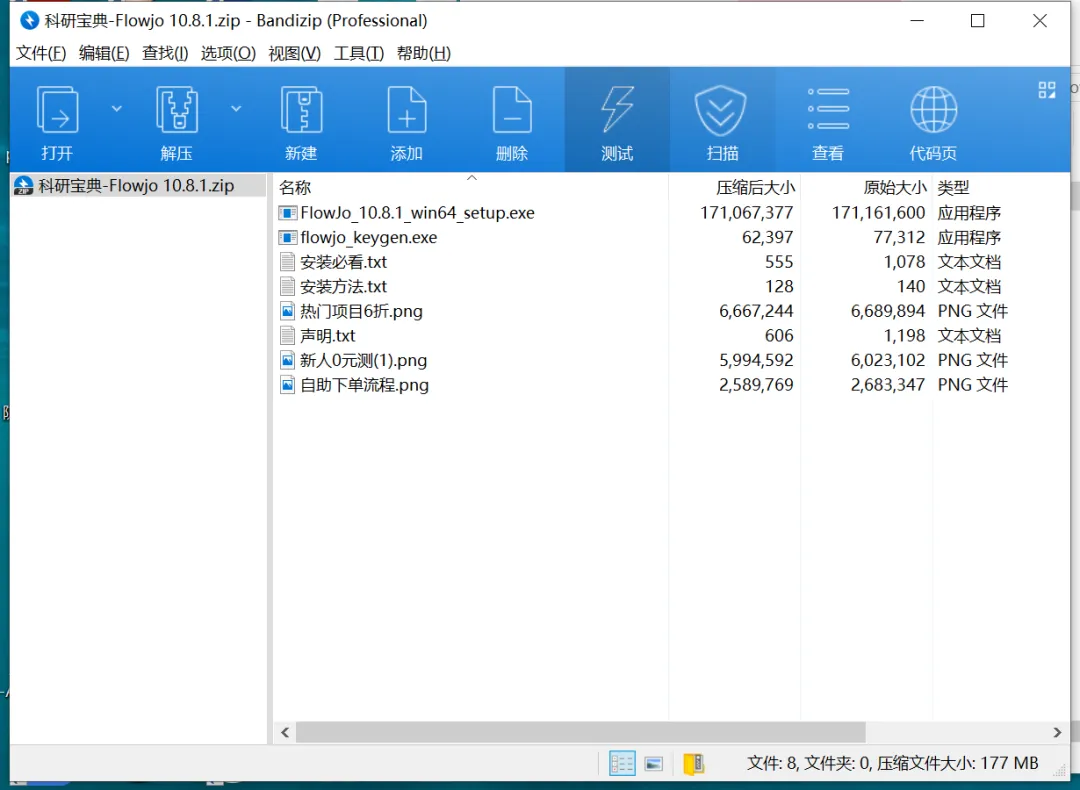Select the 解压 (Extract) toolbar icon
1080x790 pixels.
click(176, 120)
